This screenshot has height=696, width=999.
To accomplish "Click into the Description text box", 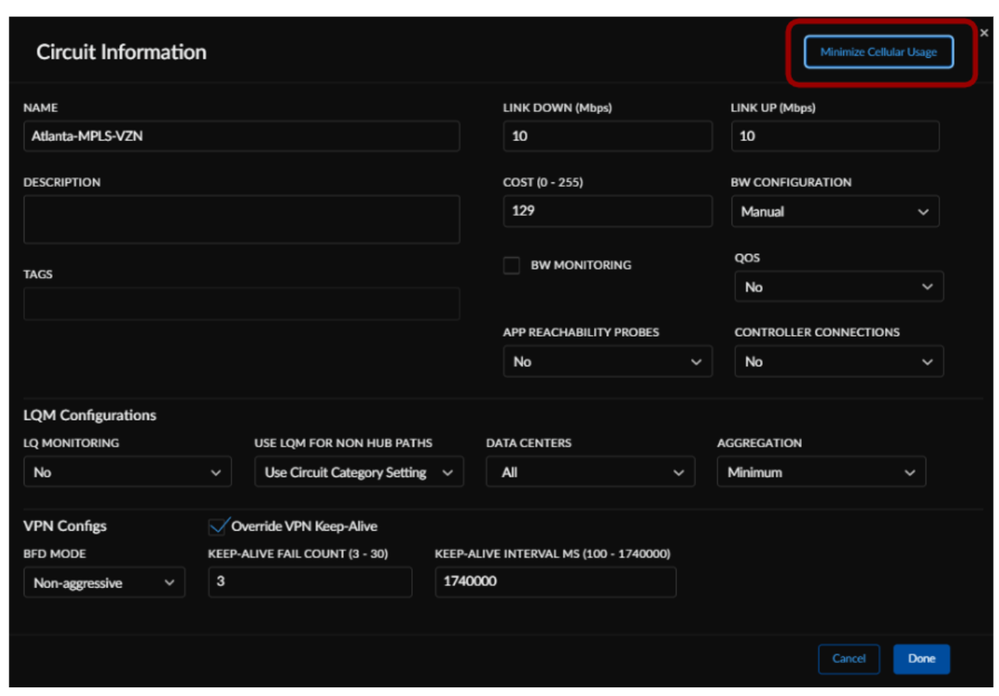I will coord(241,219).
